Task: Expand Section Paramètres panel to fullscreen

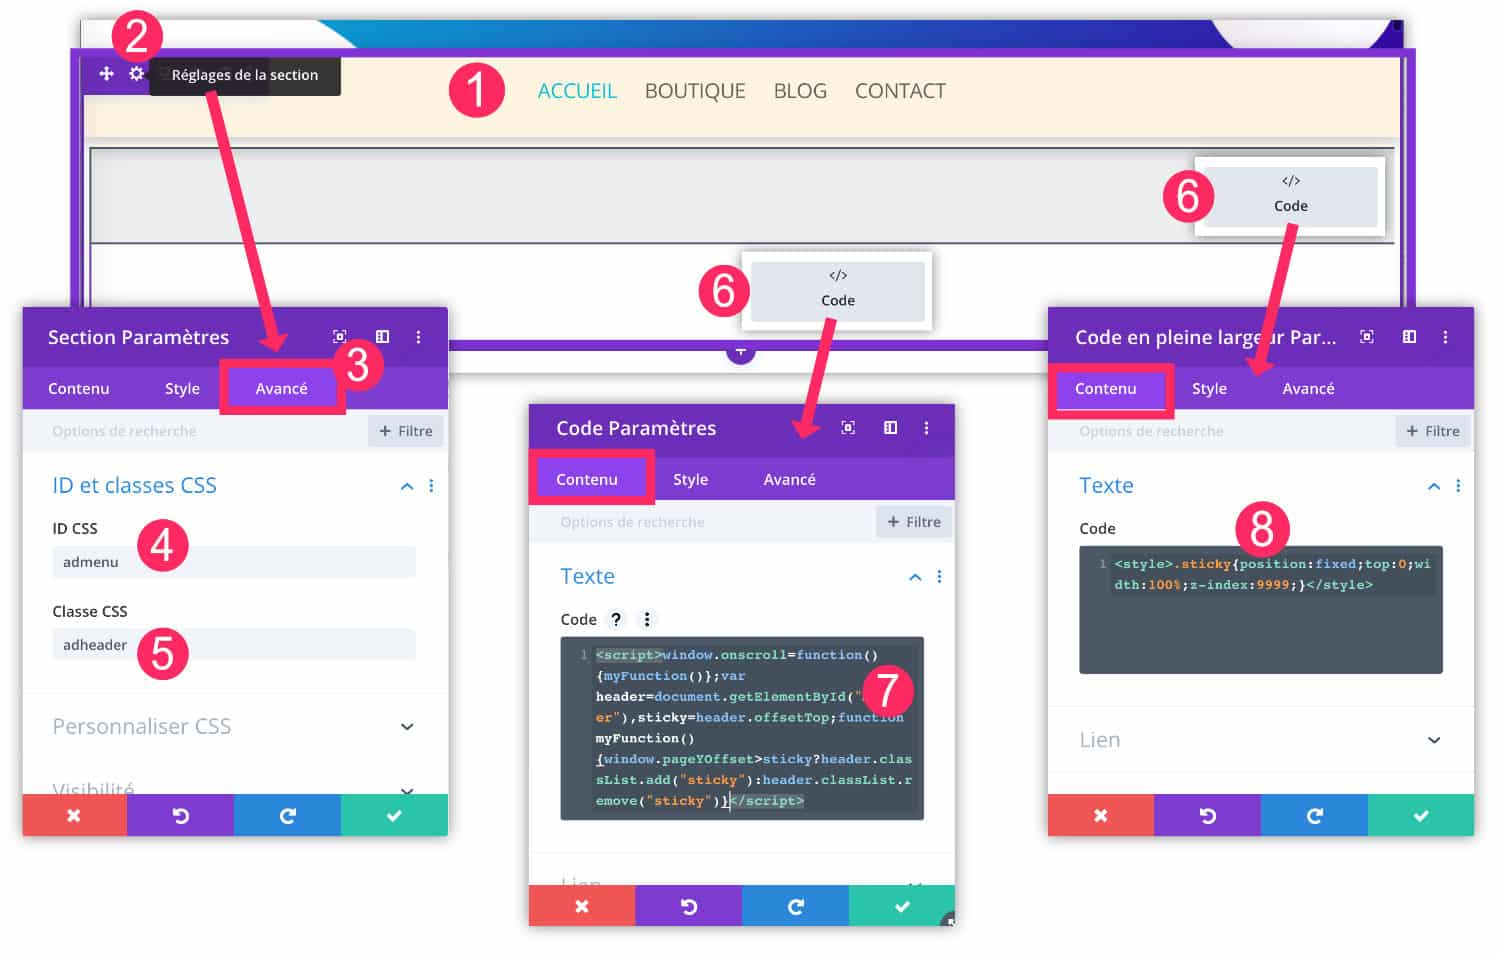Action: (340, 337)
